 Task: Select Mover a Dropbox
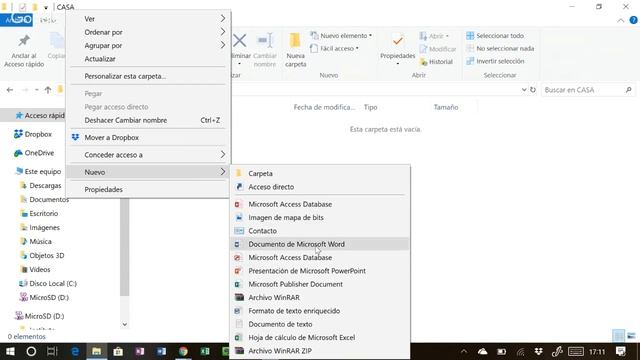[148, 138]
